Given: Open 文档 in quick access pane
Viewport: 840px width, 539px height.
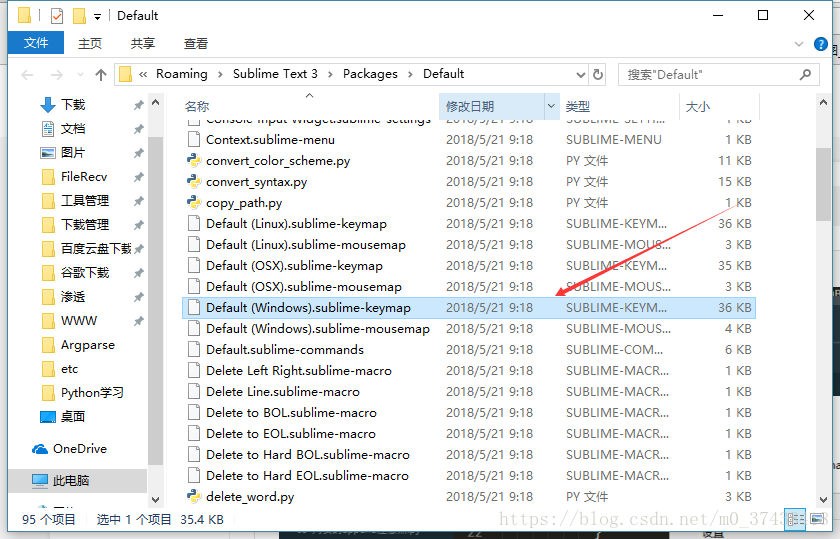Looking at the screenshot, I should click(x=73, y=129).
